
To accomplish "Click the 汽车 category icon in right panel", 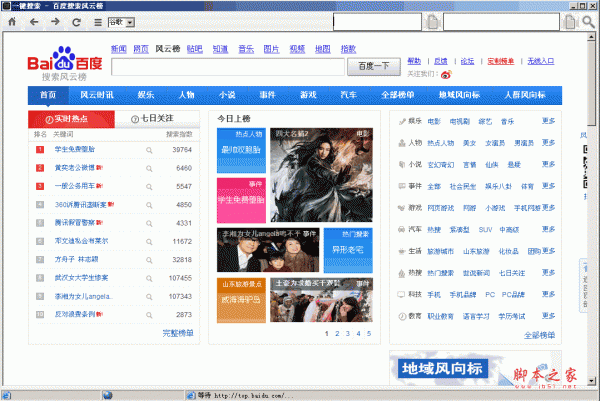I will (x=402, y=230).
